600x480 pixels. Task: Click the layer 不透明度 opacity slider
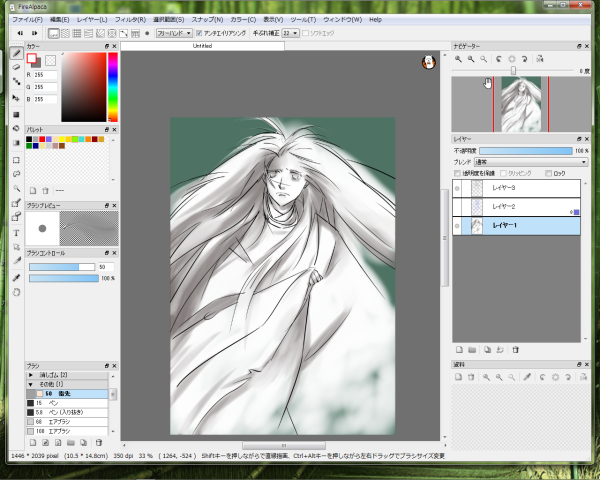tap(526, 151)
